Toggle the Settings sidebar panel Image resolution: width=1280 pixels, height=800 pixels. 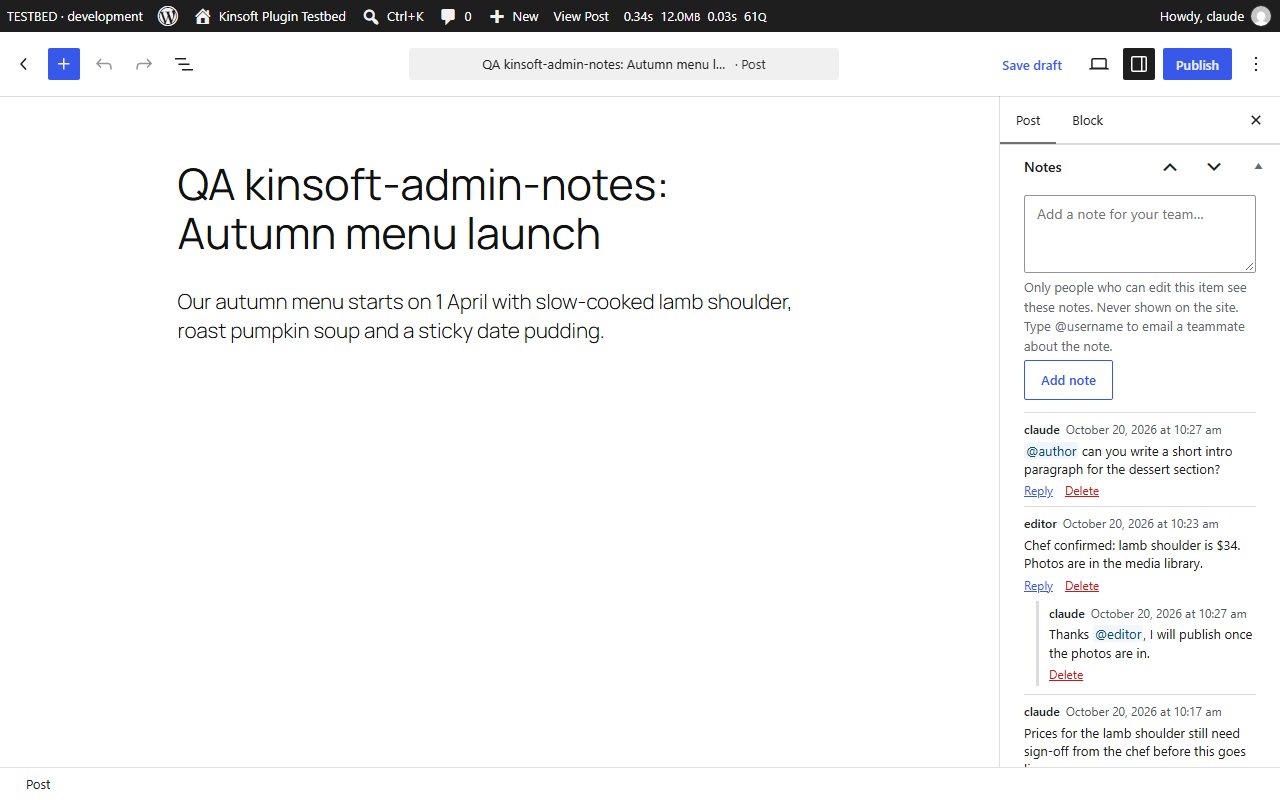tap(1139, 64)
